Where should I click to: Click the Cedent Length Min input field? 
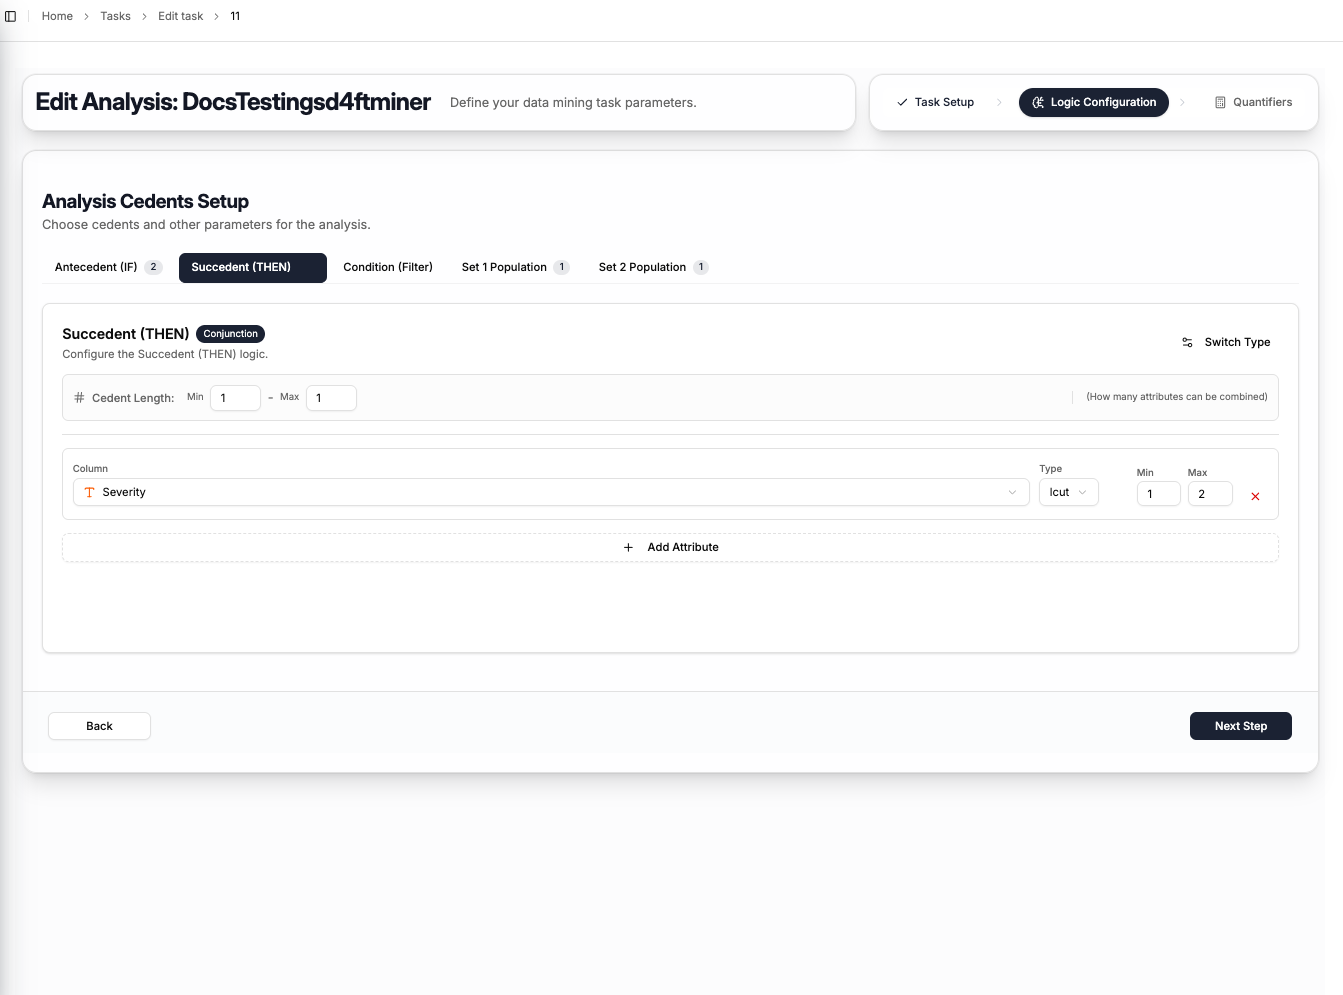[x=235, y=398]
